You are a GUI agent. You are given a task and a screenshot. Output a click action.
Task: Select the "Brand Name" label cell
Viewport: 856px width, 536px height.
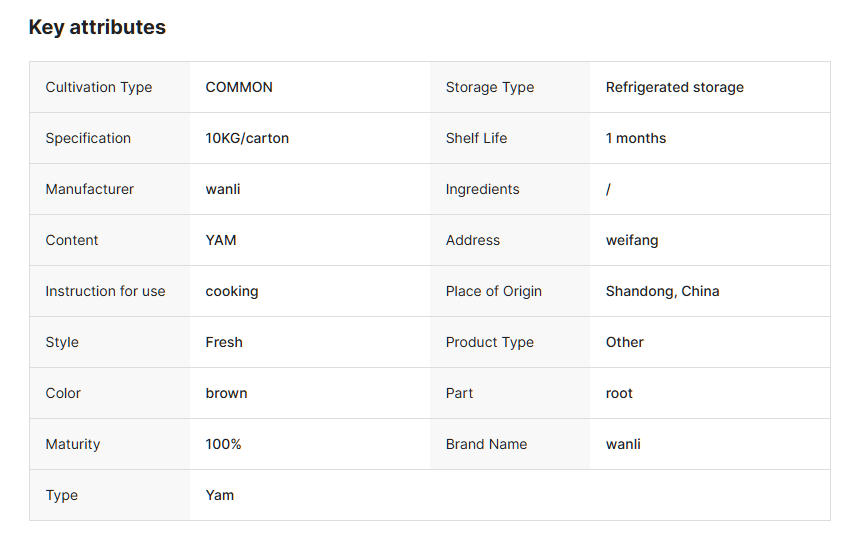[486, 444]
